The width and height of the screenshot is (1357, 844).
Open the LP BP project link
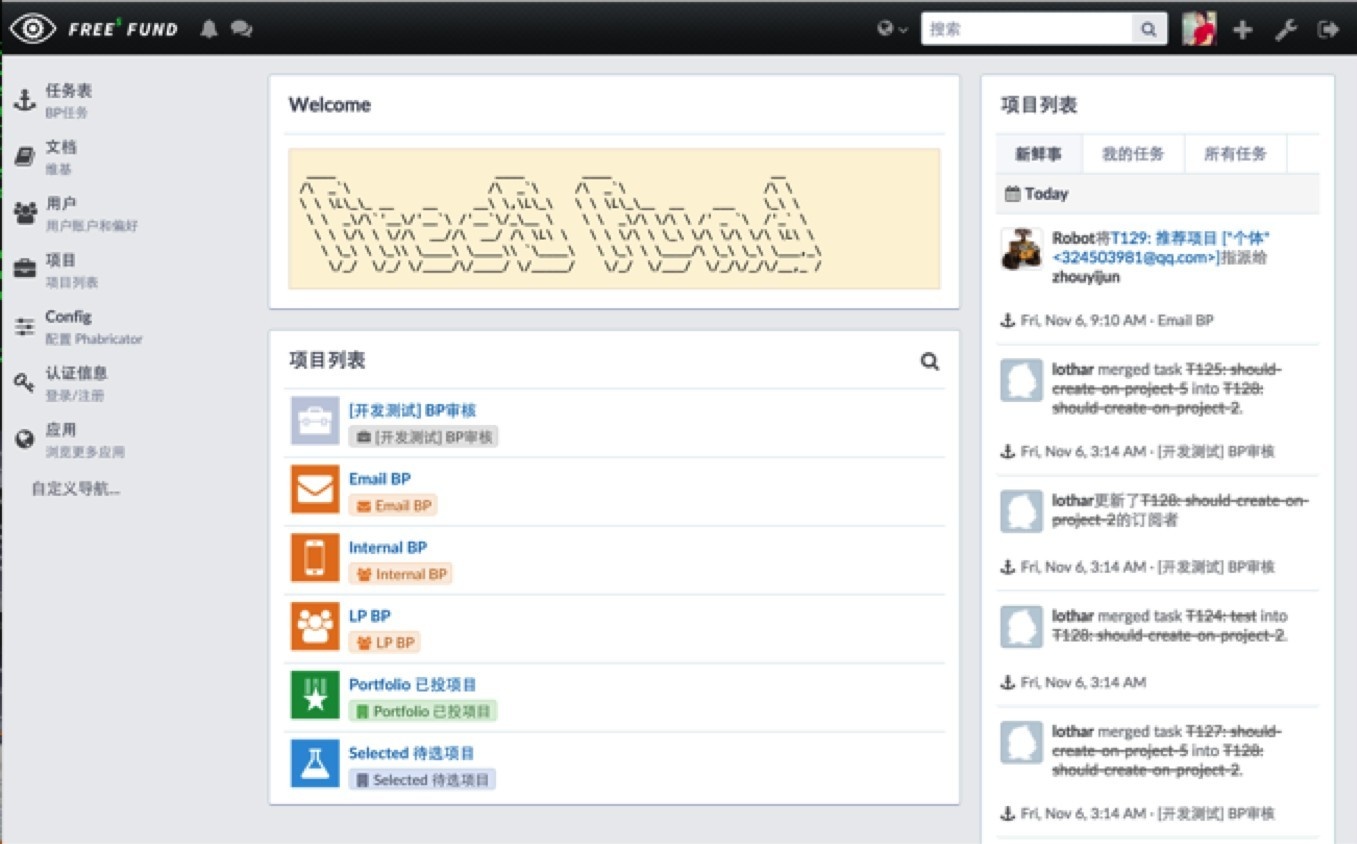point(369,616)
